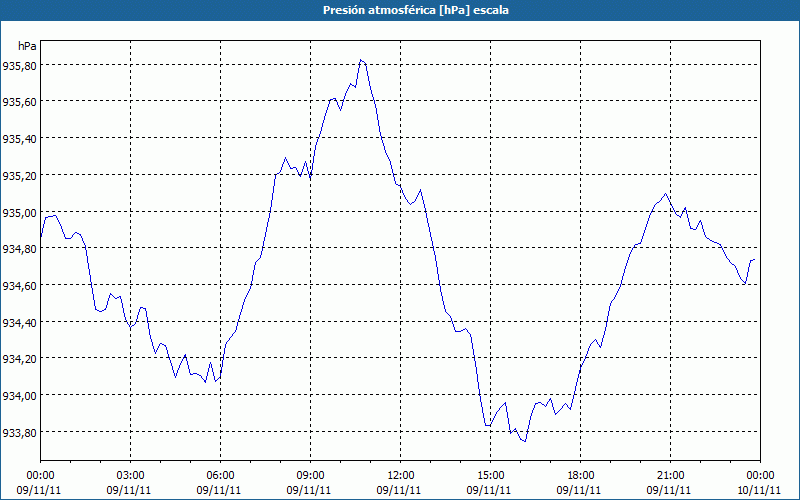Click the 933,80 y-axis label
Screen dimensions: 800x500
[20, 432]
